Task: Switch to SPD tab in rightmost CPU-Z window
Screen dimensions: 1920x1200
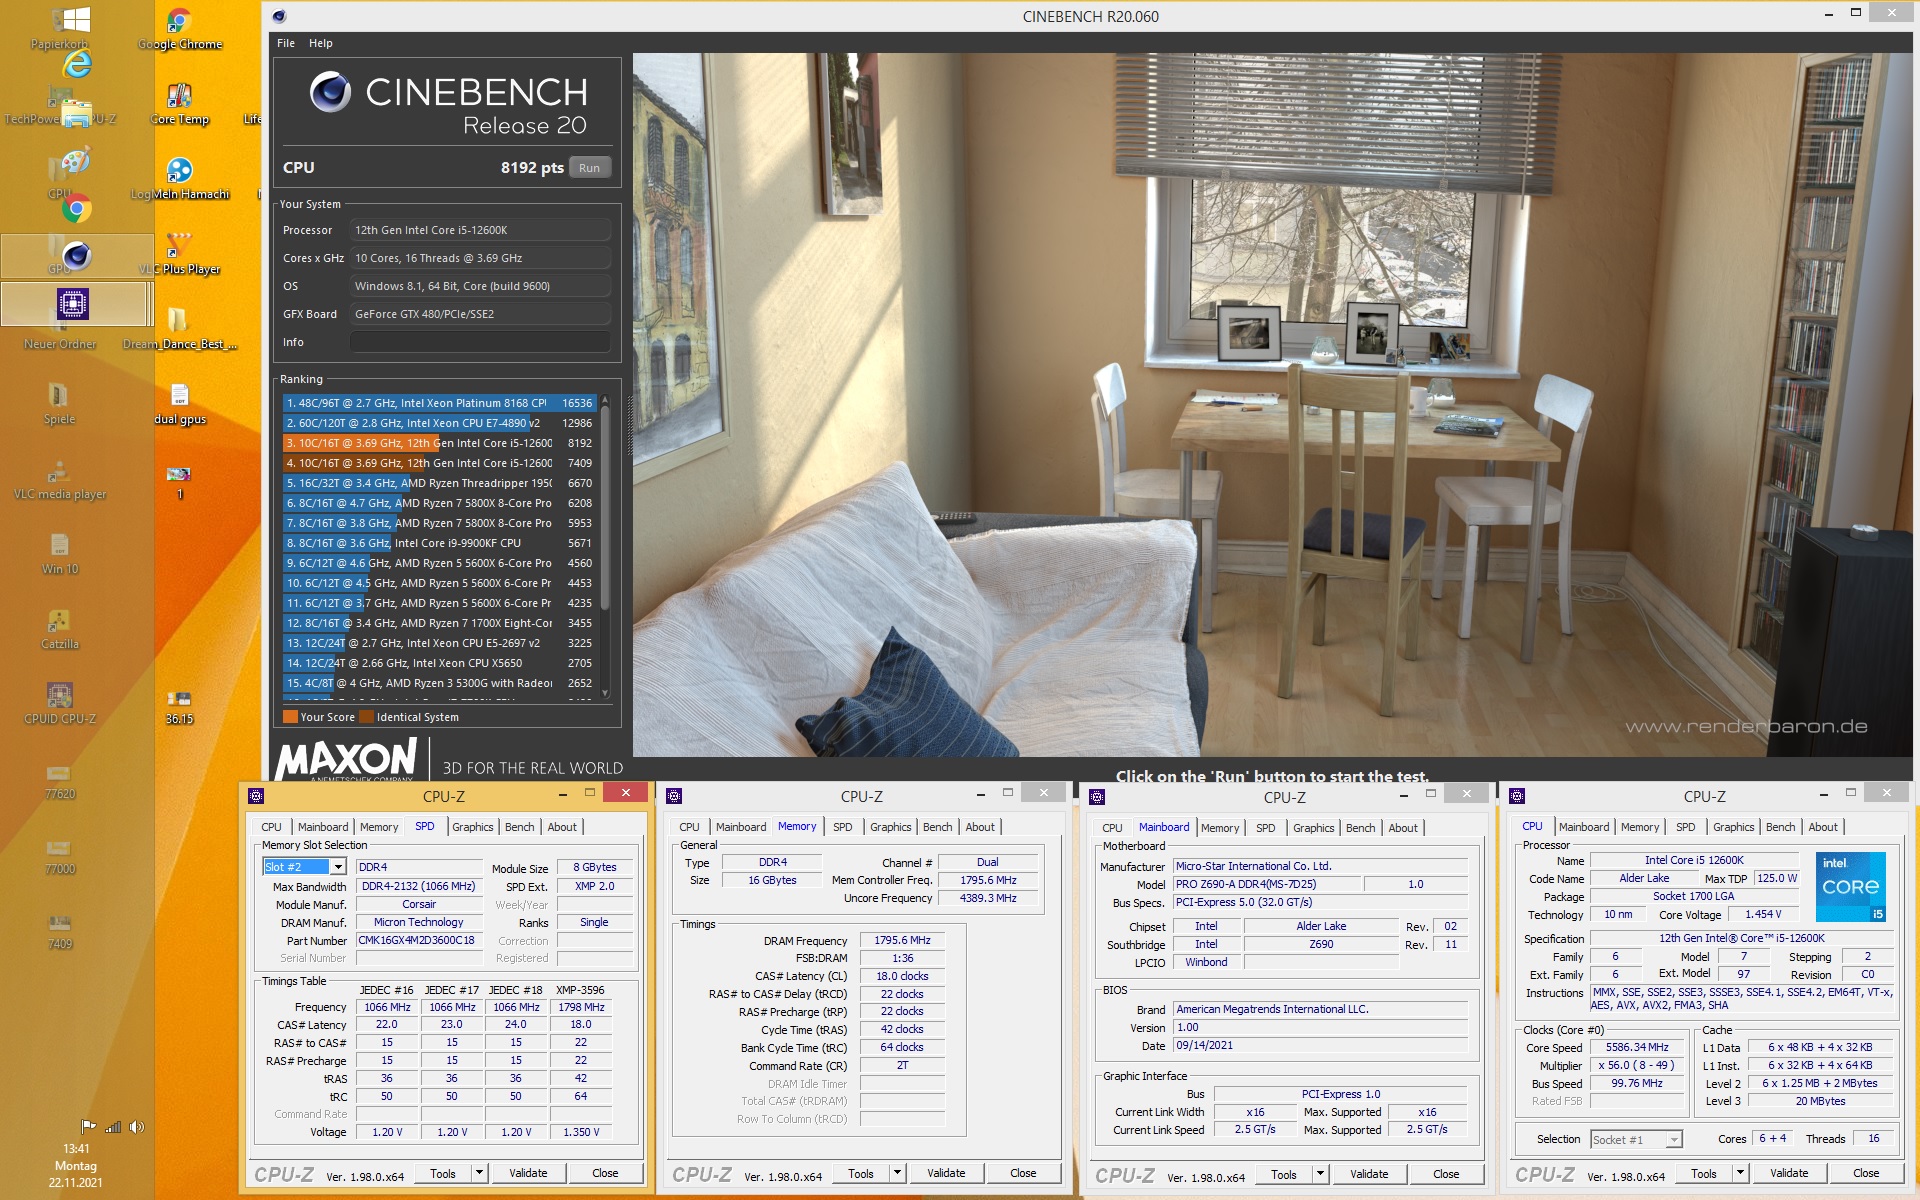Action: coord(1685,827)
